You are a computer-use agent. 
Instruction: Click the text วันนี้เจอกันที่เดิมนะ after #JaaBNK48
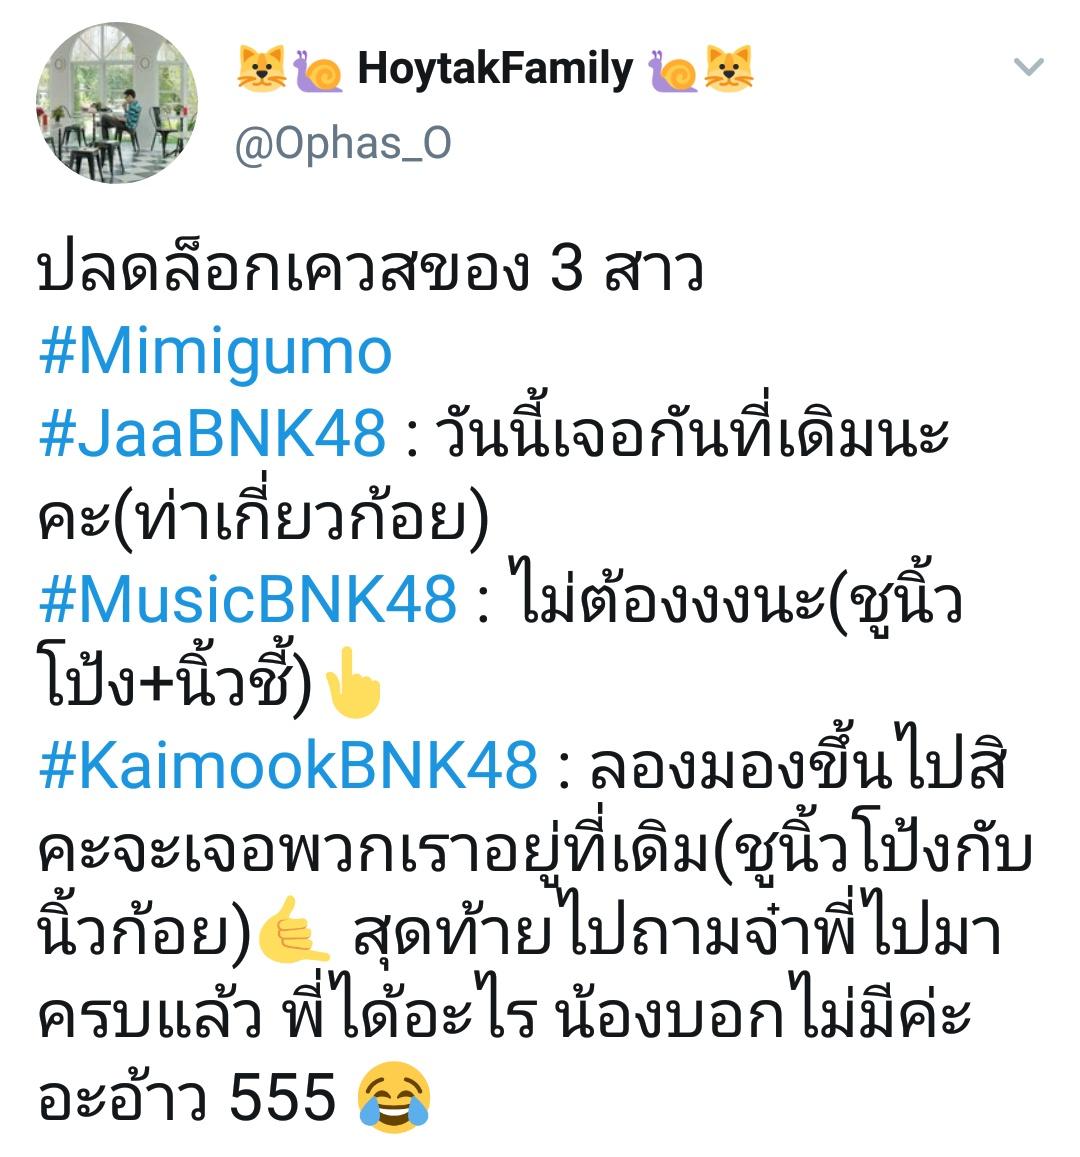(x=690, y=430)
